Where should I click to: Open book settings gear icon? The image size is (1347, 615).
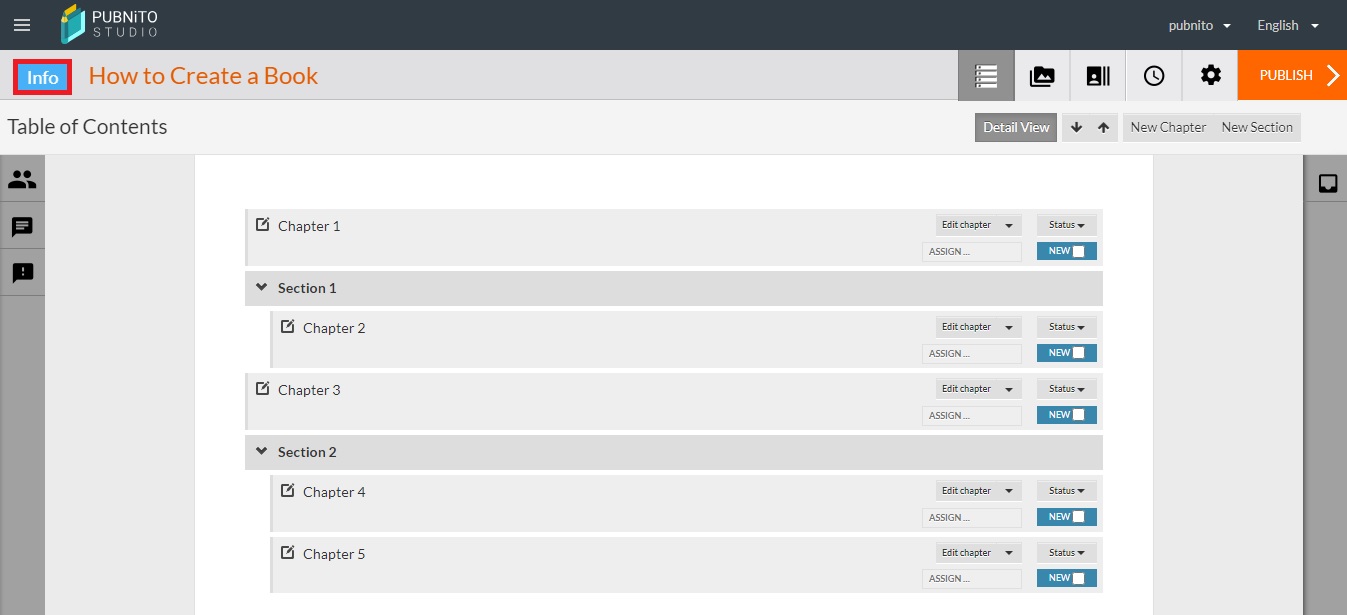pyautogui.click(x=1210, y=76)
